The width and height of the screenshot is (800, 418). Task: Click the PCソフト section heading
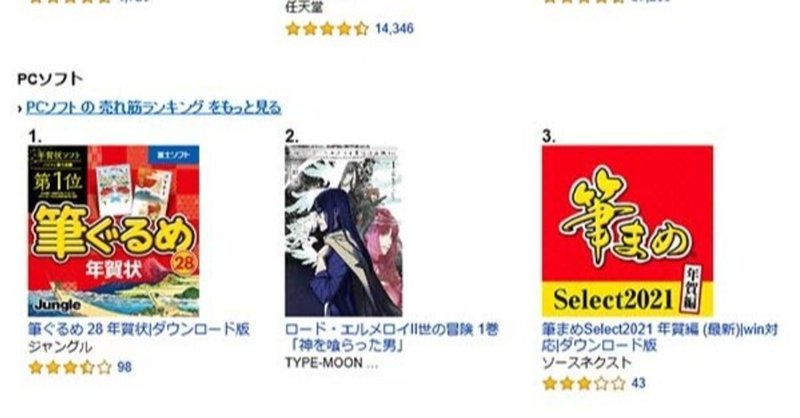(x=50, y=79)
